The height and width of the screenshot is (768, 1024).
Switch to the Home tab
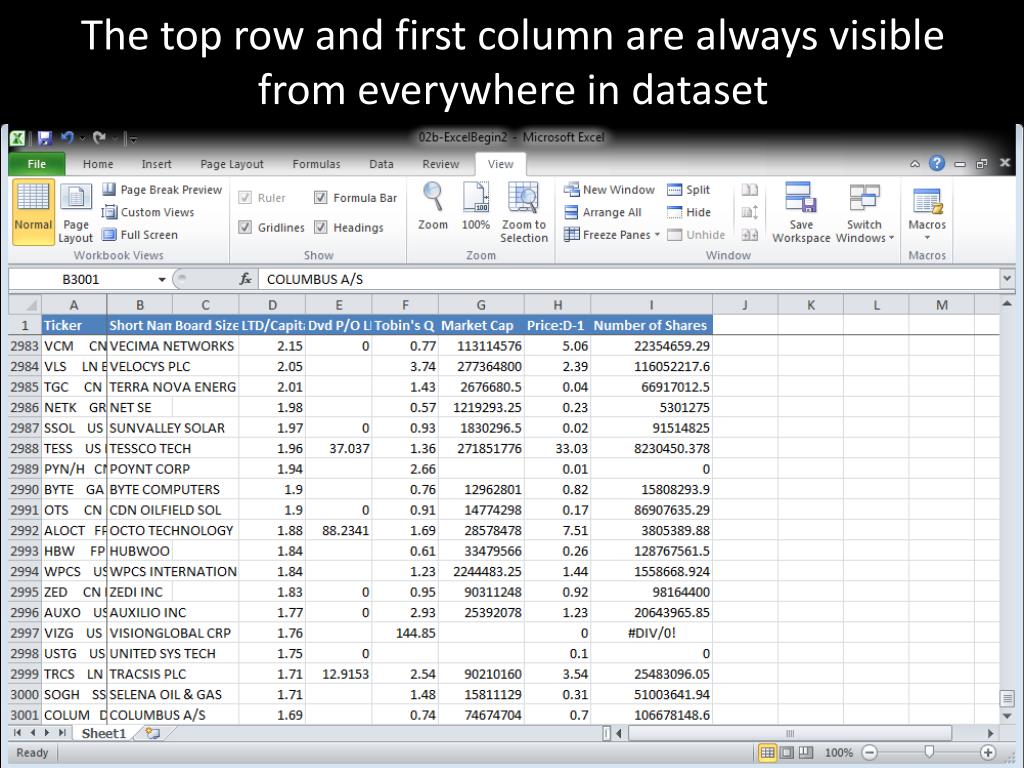tap(98, 164)
